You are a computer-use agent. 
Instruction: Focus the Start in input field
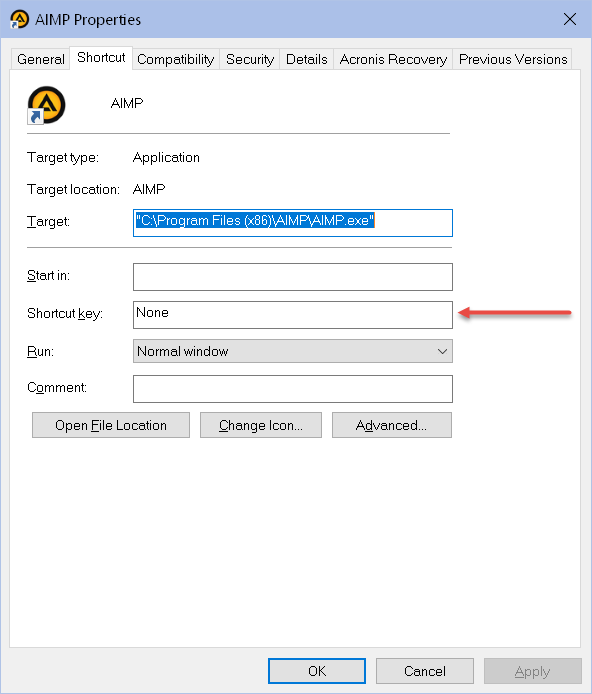[x=292, y=277]
